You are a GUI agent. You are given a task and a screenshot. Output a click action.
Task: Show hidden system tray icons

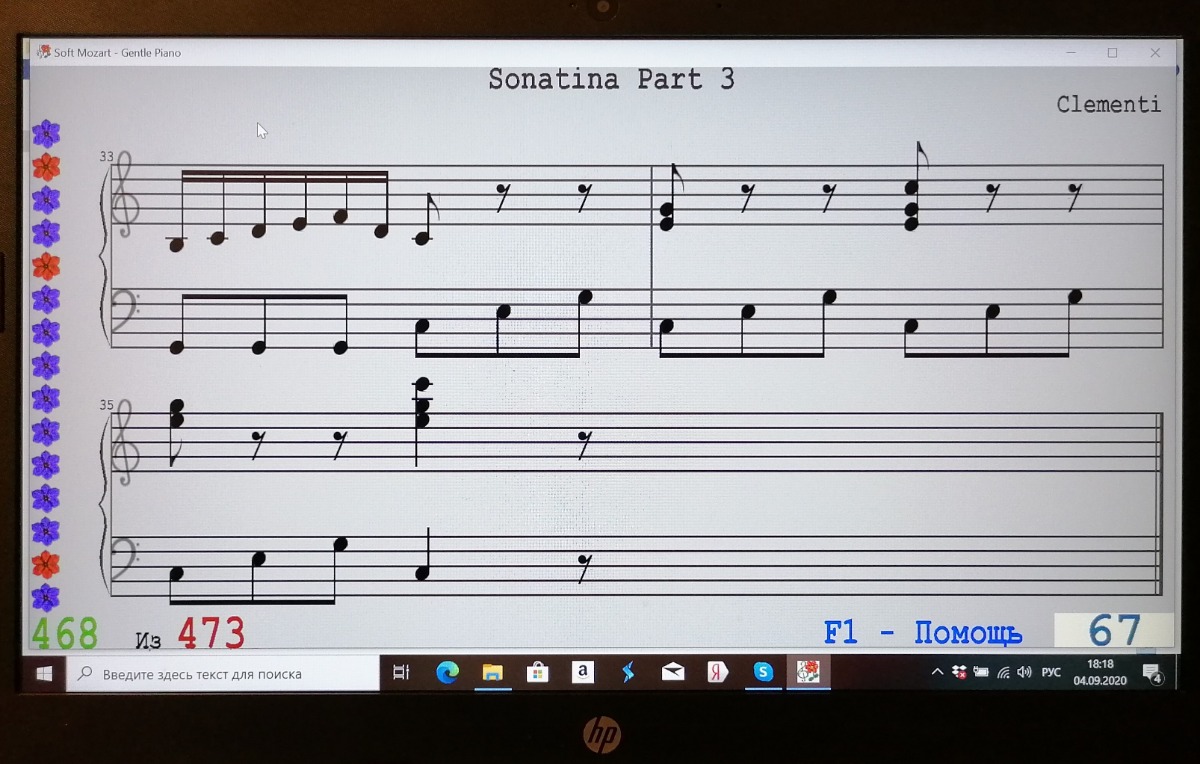point(937,672)
